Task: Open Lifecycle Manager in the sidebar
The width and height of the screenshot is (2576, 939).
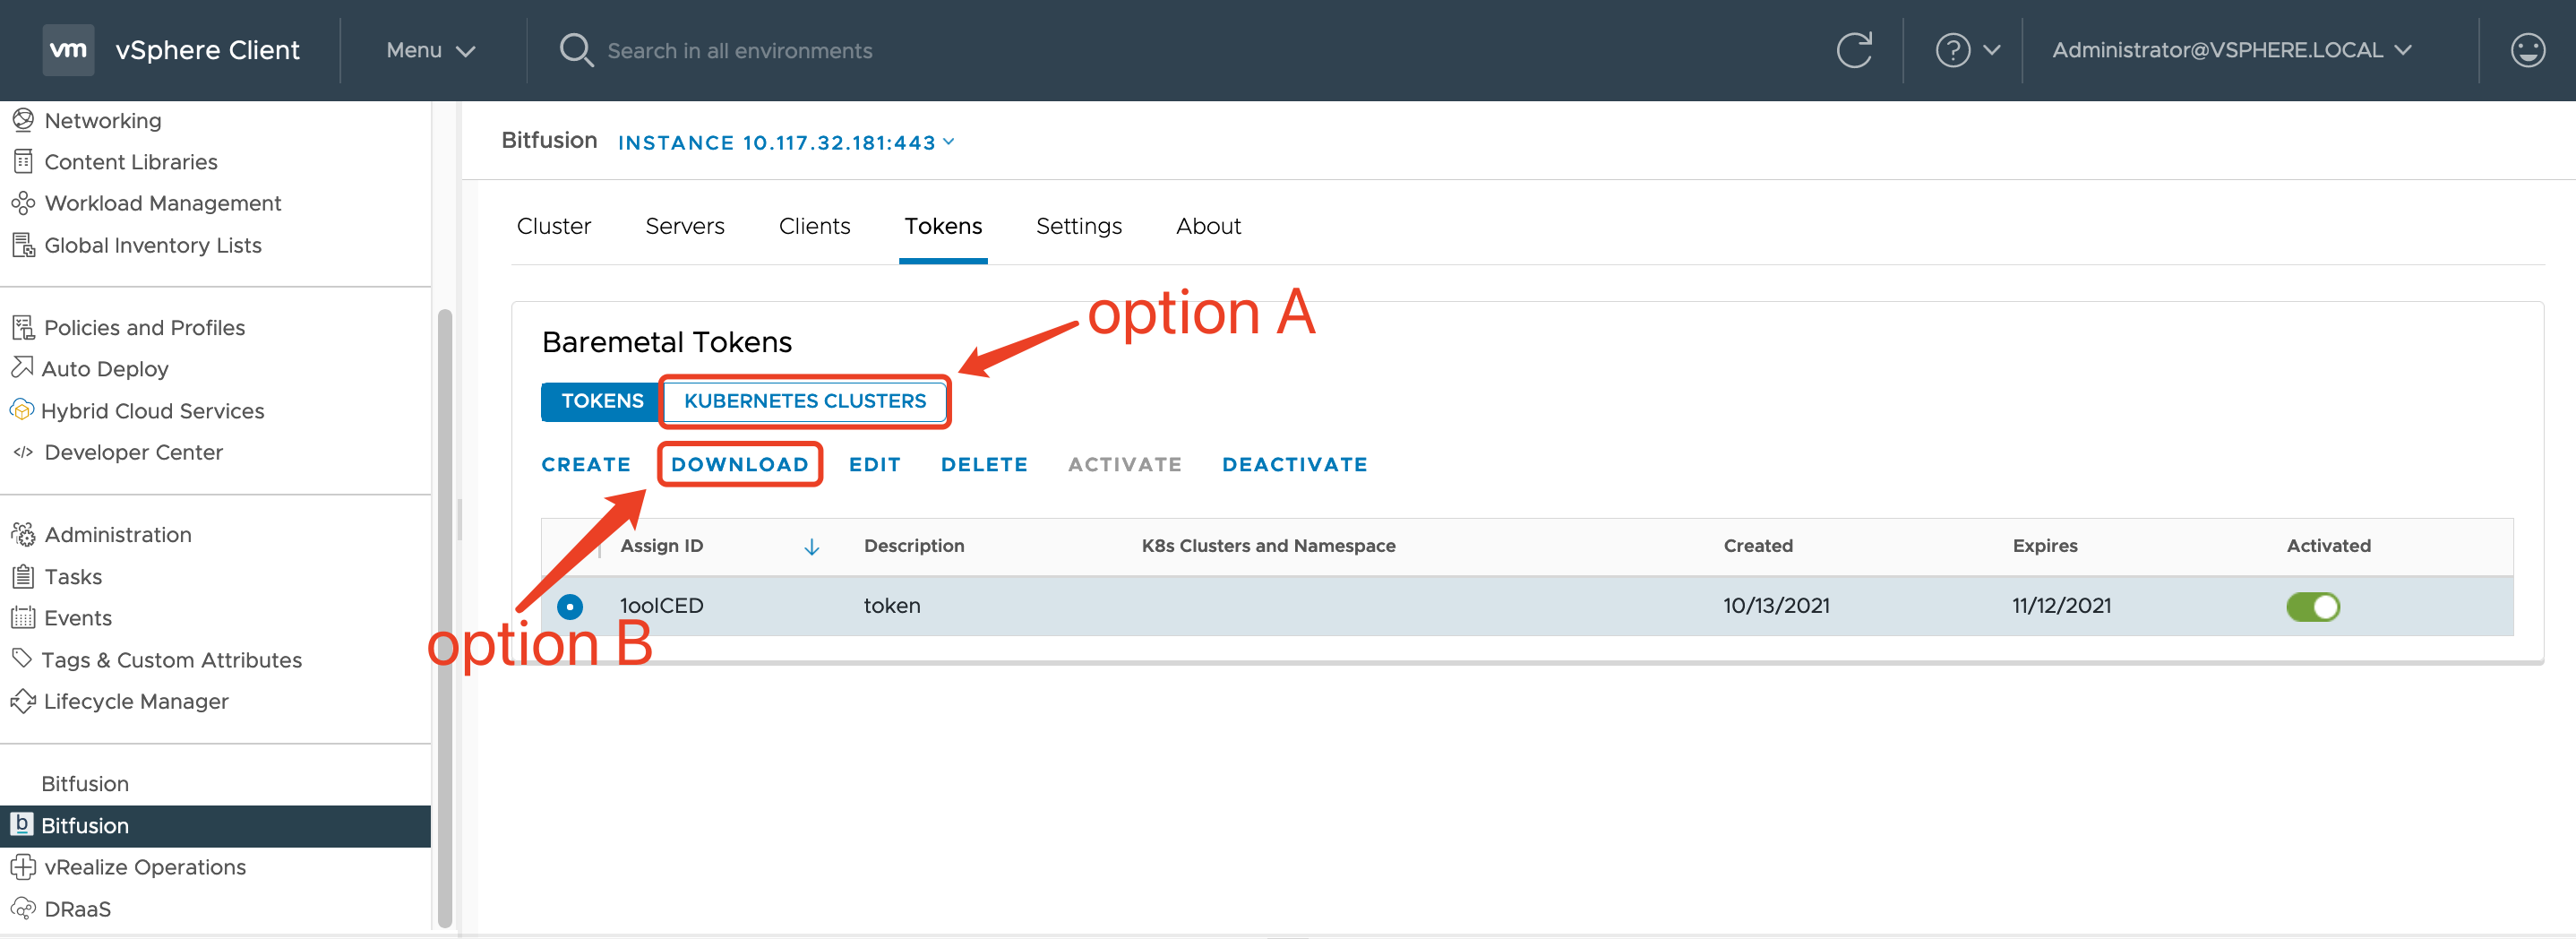Action: [x=135, y=701]
